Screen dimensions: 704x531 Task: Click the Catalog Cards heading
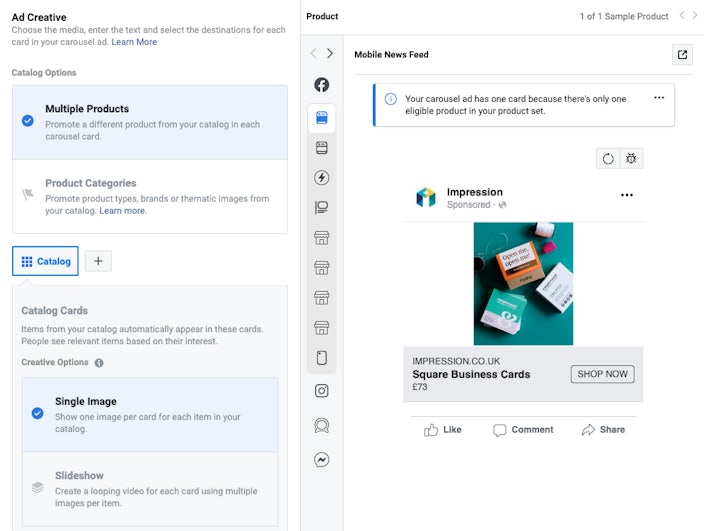point(54,311)
